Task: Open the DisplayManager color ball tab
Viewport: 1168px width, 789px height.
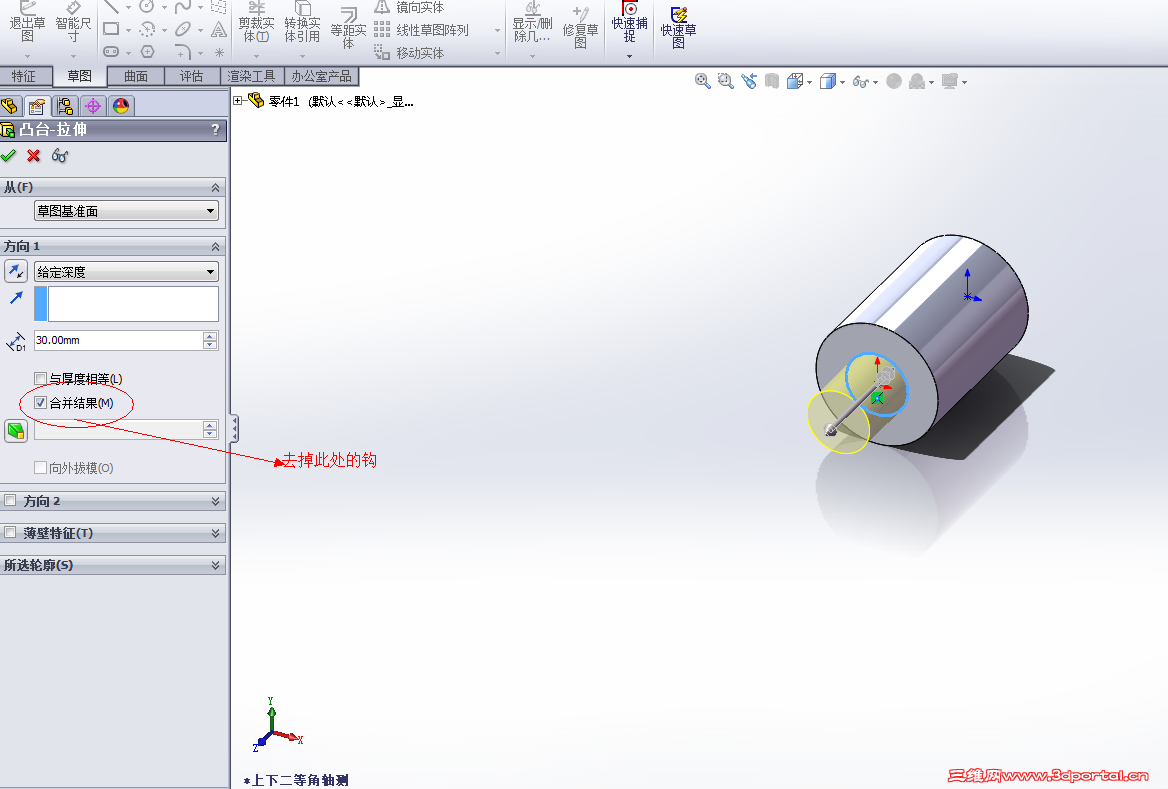Action: (121, 106)
